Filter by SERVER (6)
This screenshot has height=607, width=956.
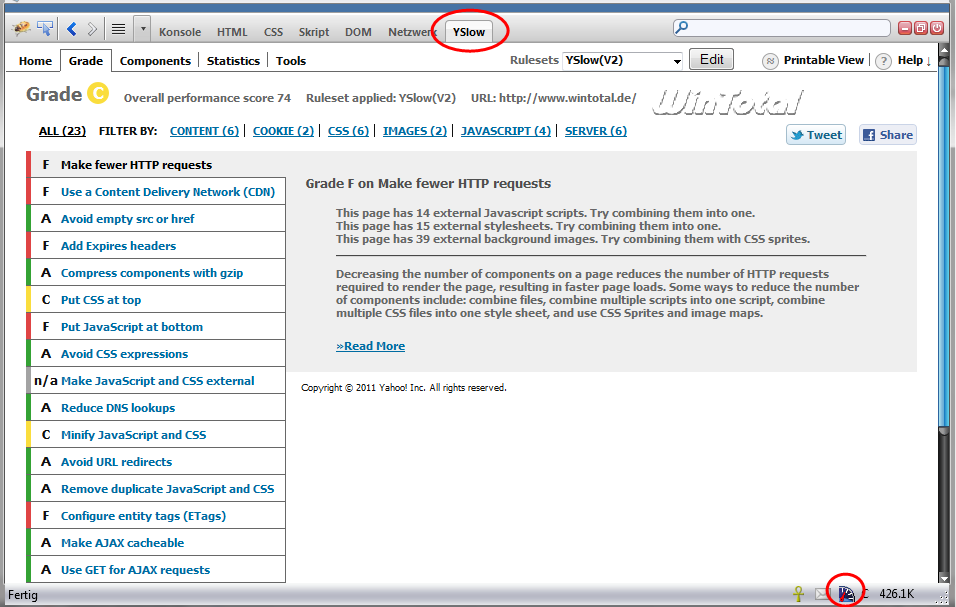(x=596, y=131)
